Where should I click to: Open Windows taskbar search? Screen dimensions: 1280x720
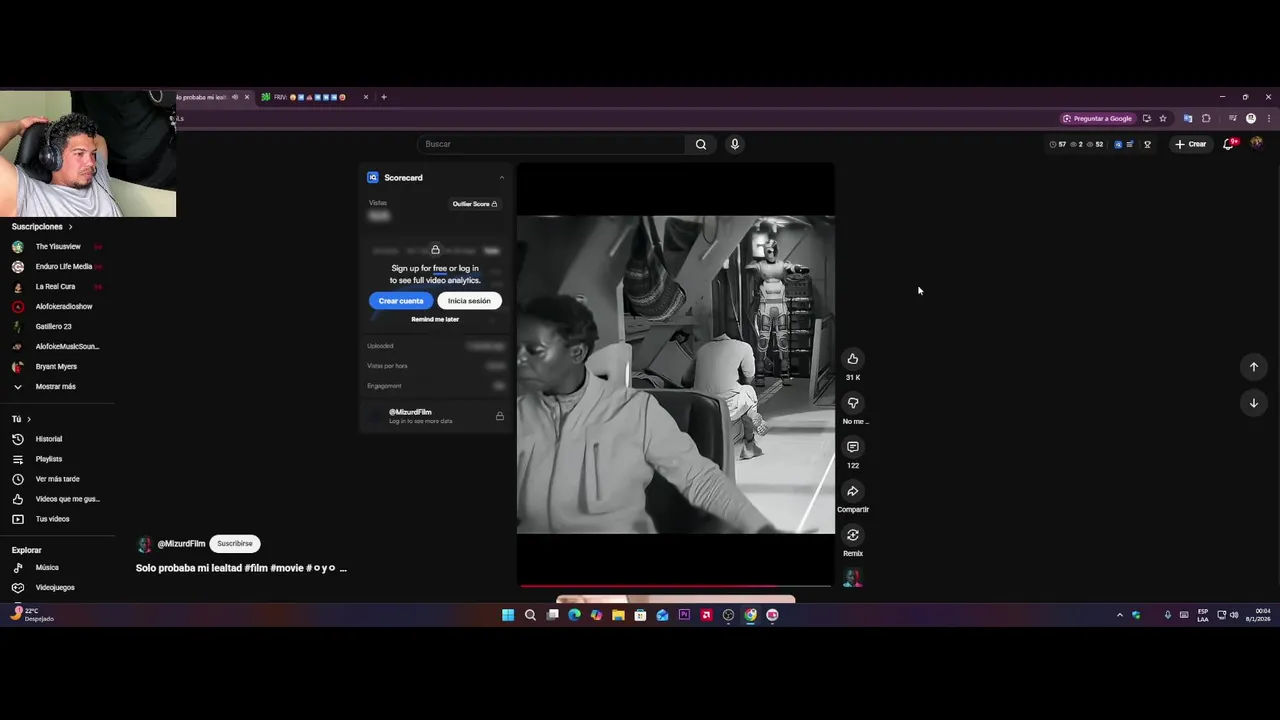(530, 615)
